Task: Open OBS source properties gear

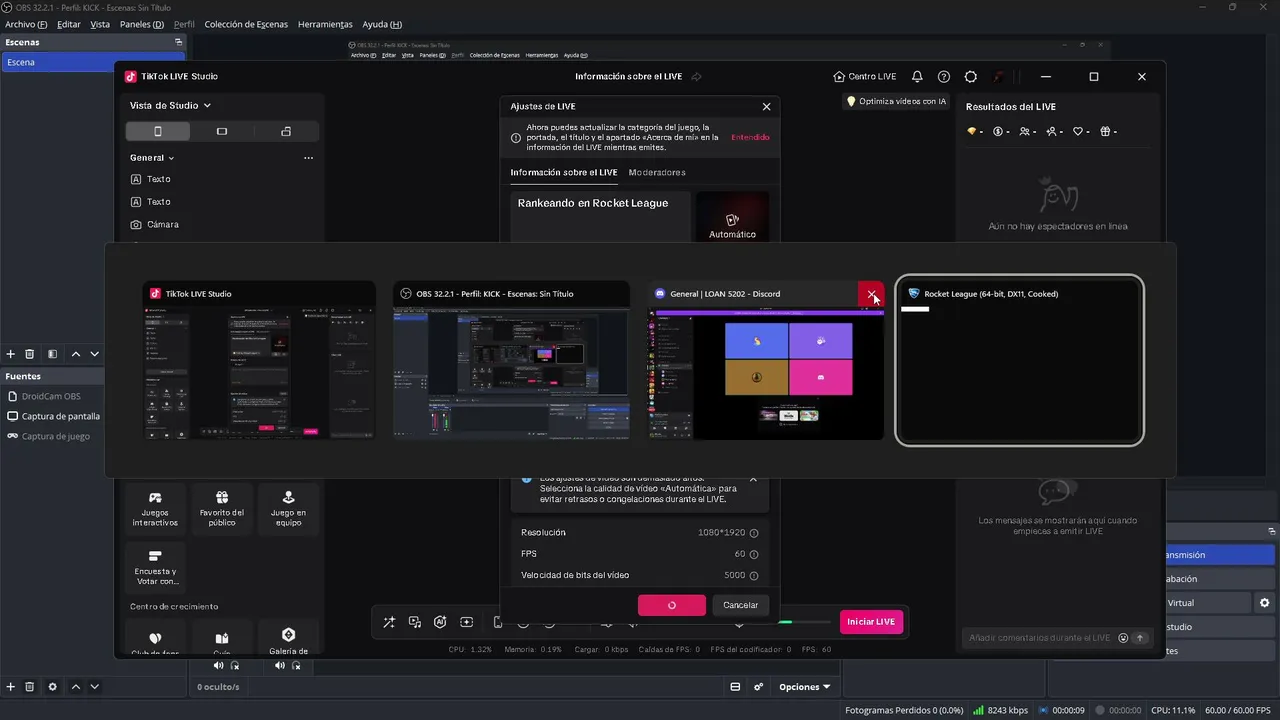Action: [53, 687]
